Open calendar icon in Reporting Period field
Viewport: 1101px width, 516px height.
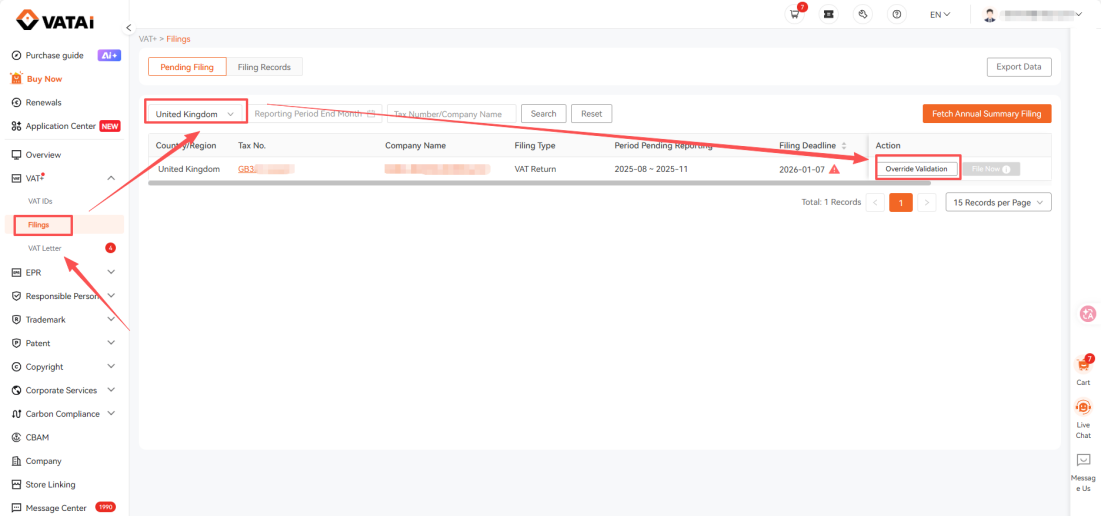[371, 113]
